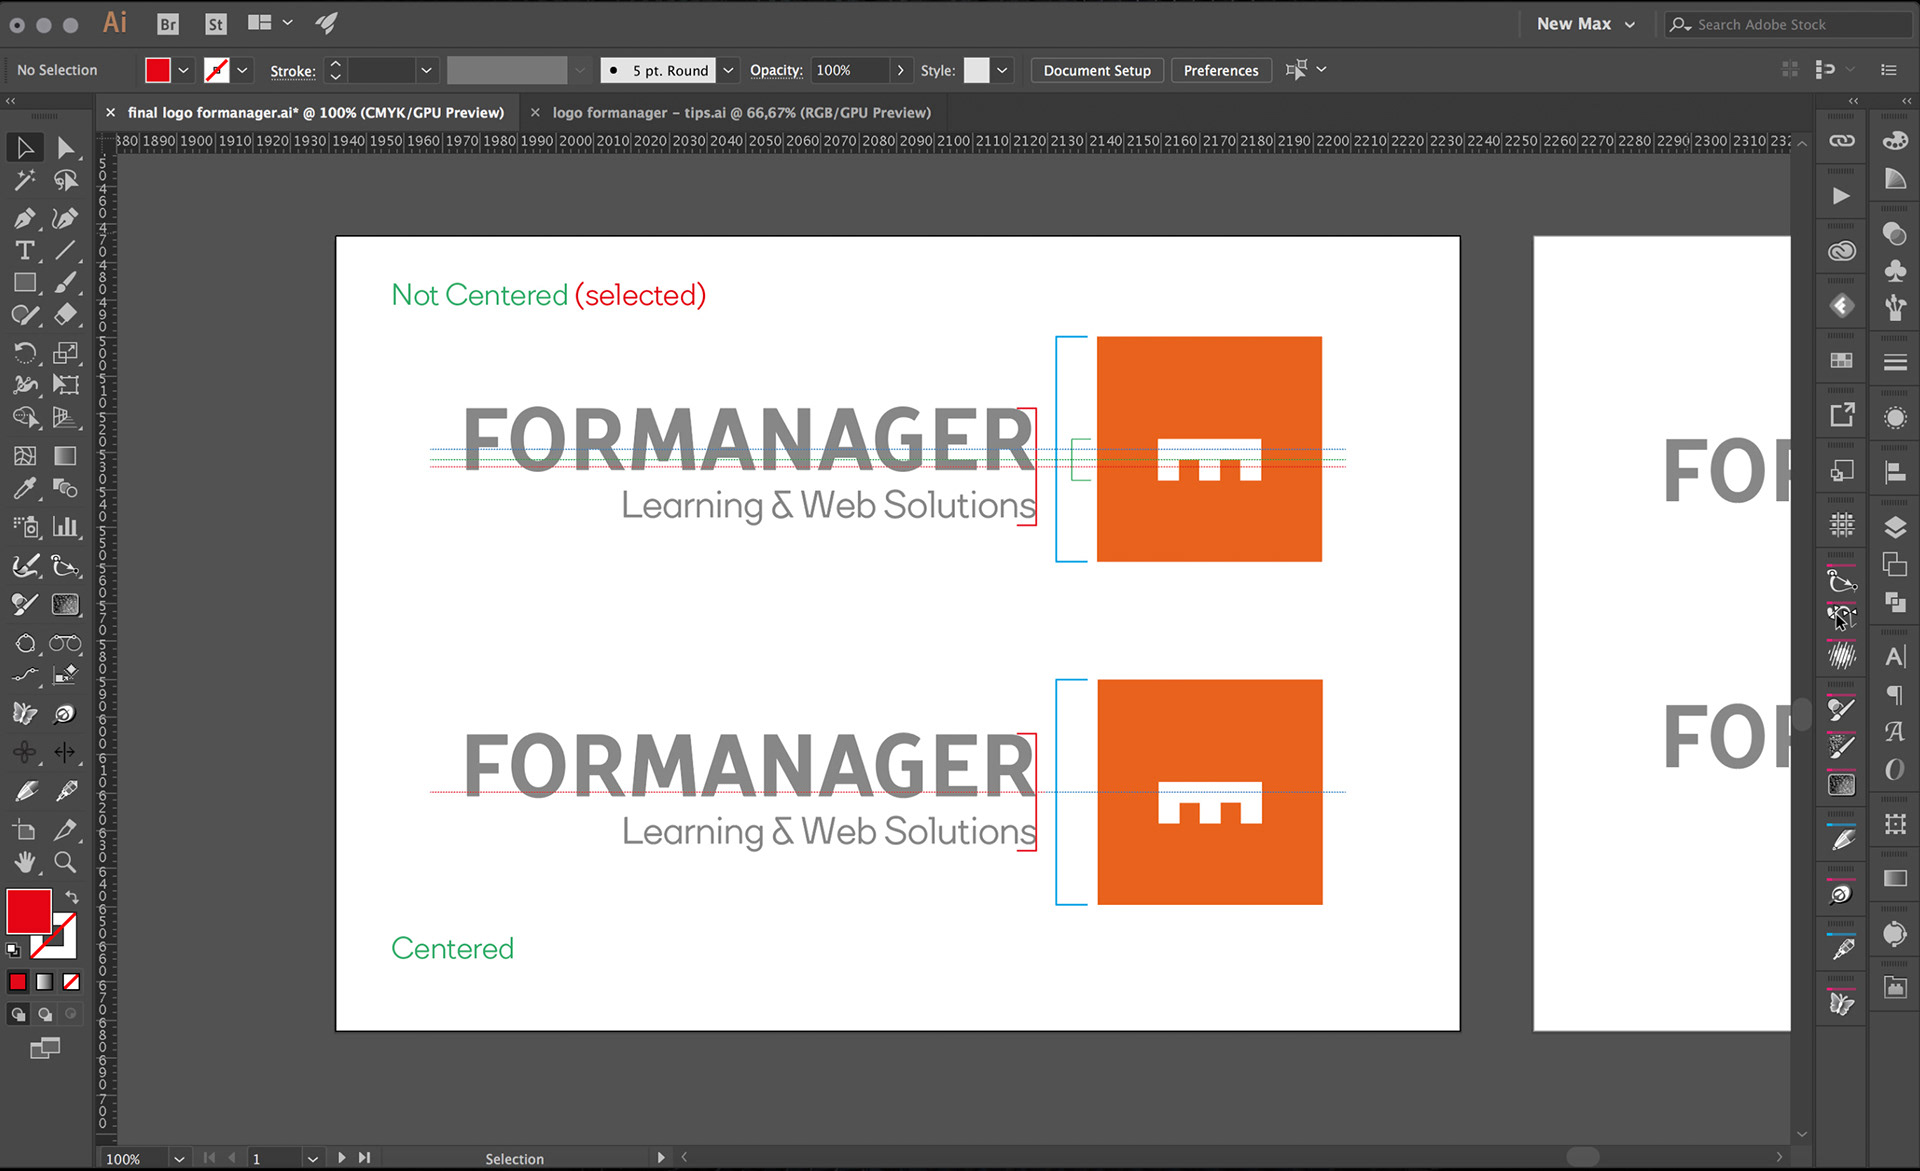The height and width of the screenshot is (1171, 1920).
Task: Select the Gradient tool
Action: (65, 456)
